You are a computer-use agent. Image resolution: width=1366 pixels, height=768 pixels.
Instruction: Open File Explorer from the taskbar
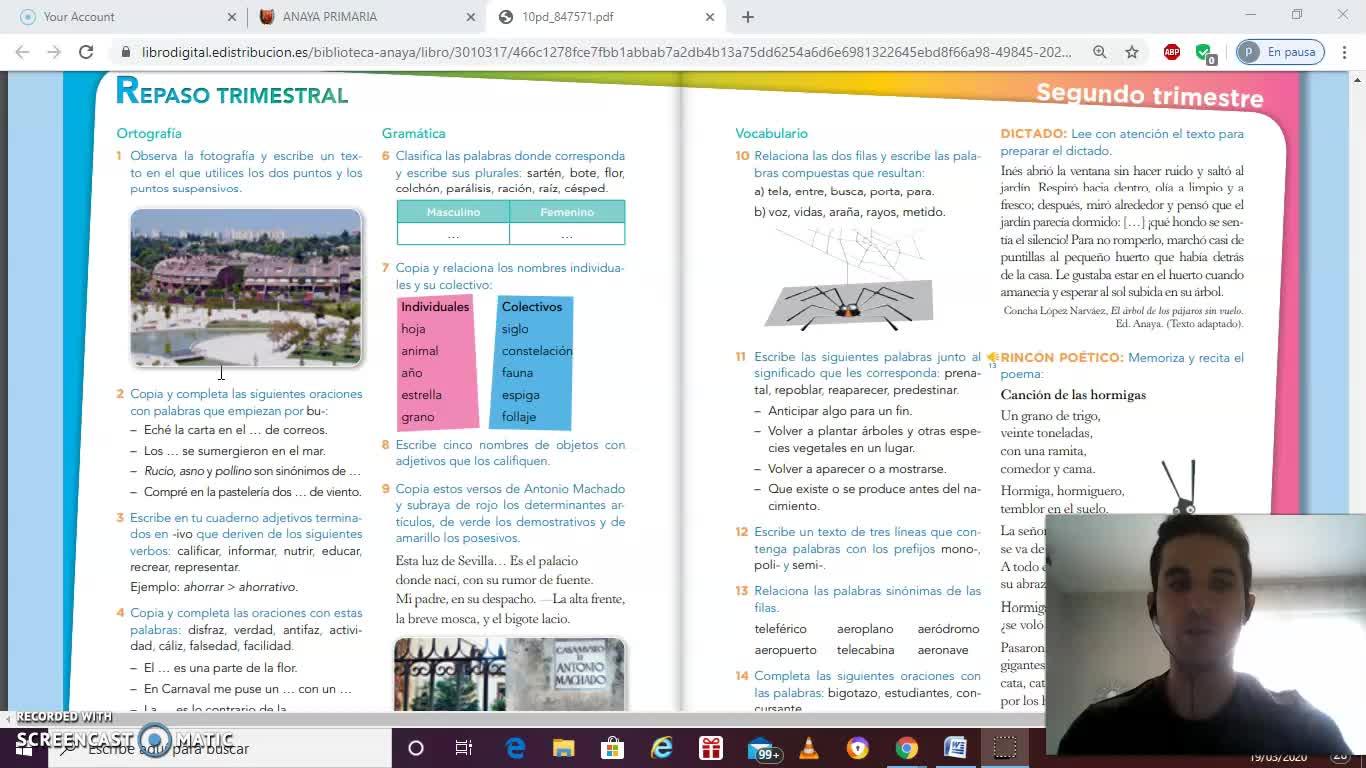pyautogui.click(x=564, y=748)
